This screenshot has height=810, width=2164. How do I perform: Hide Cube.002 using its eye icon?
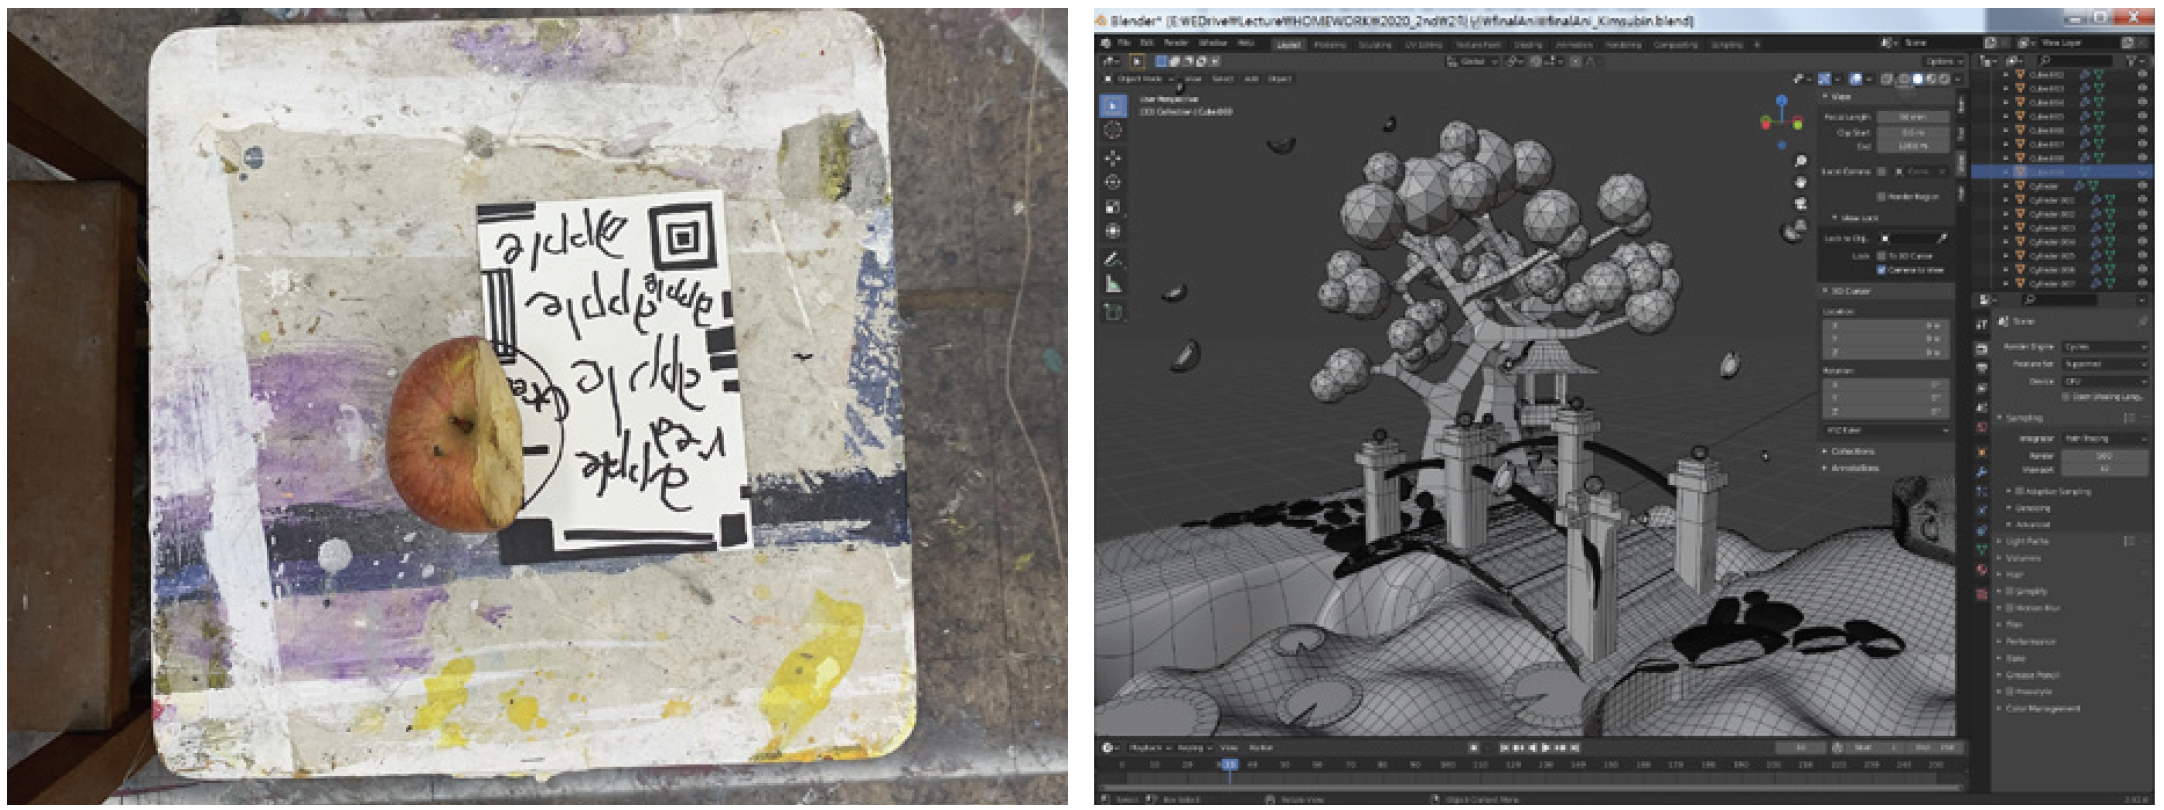(2142, 74)
